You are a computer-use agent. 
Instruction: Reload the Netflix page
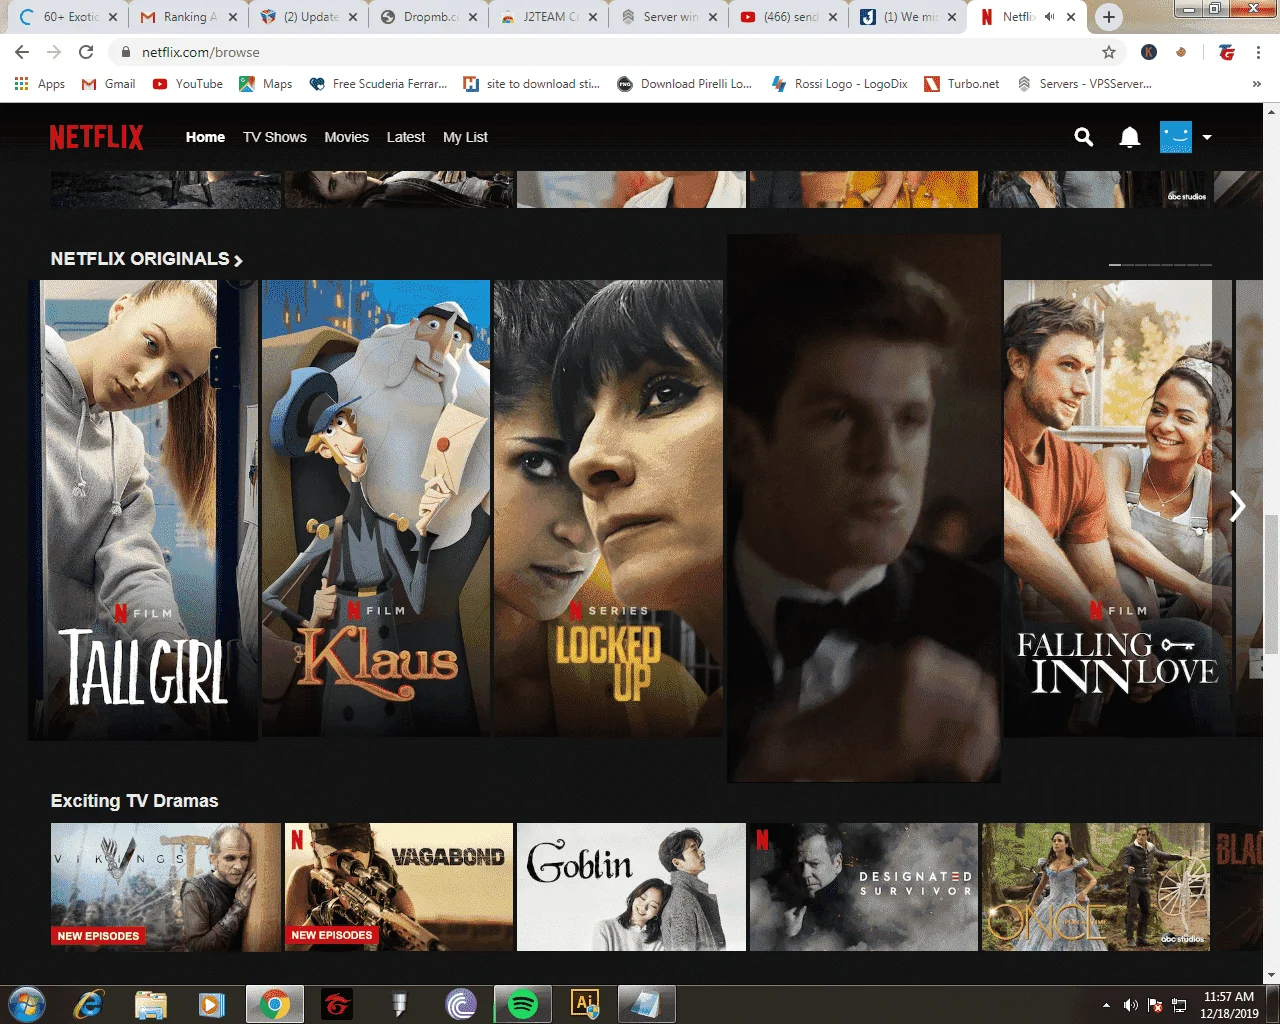click(86, 52)
